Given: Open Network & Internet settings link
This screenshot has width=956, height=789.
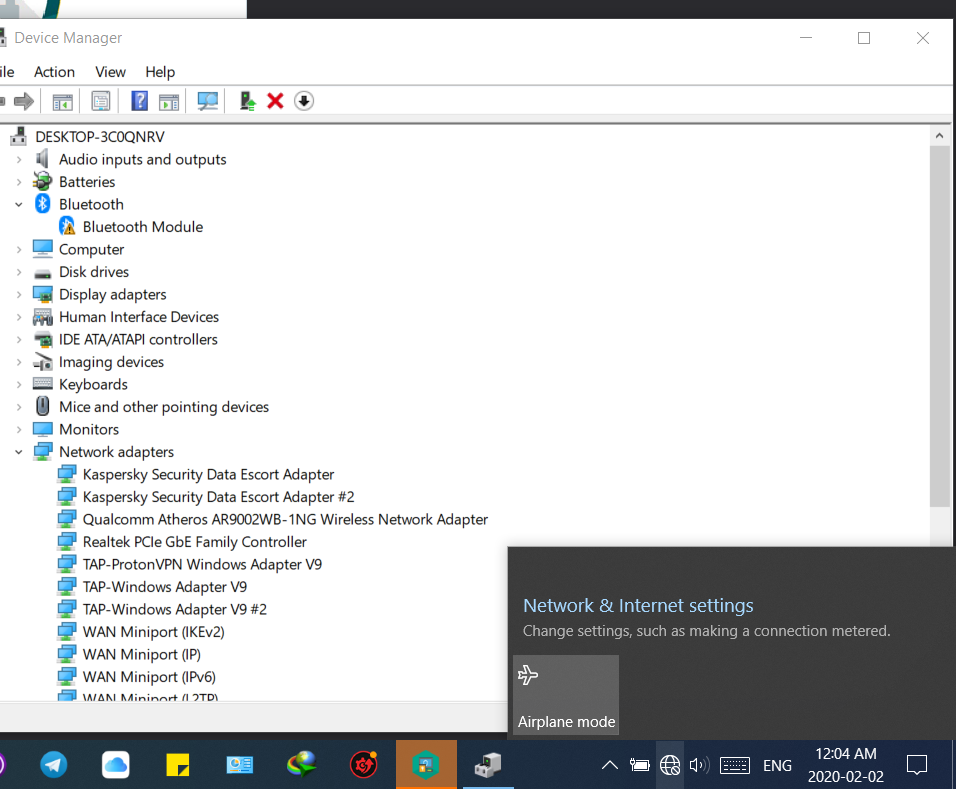Looking at the screenshot, I should click(638, 605).
